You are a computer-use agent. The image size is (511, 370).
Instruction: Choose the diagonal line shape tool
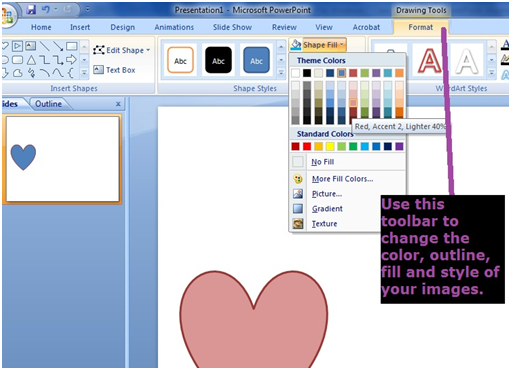tap(44, 46)
